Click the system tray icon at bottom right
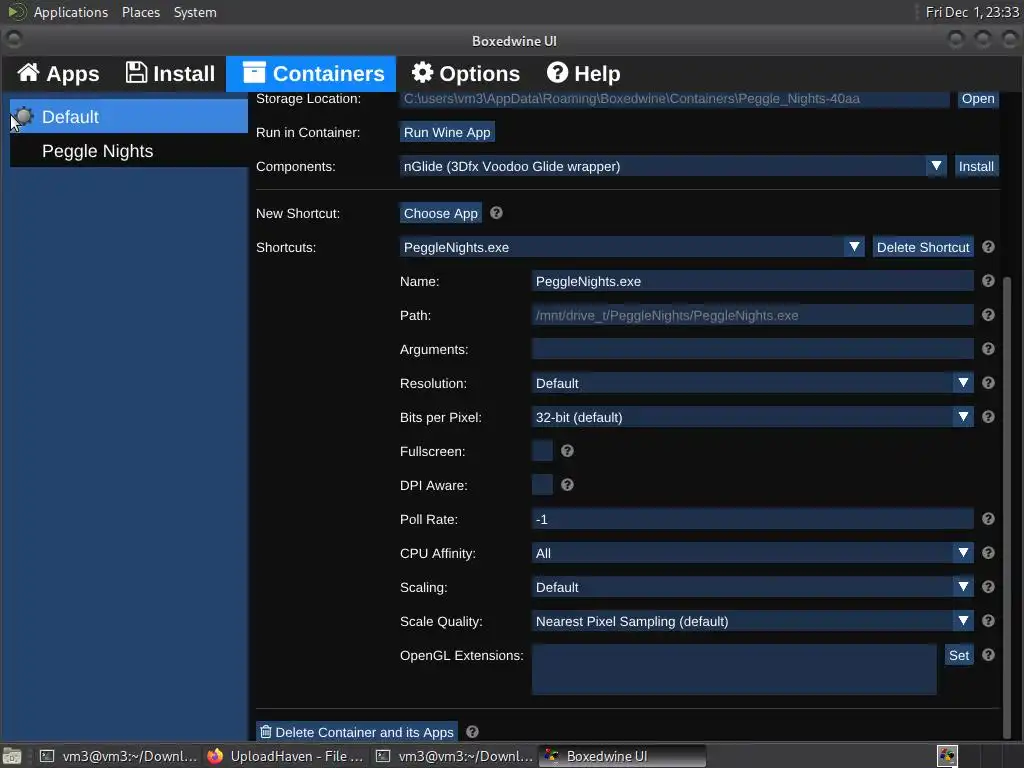This screenshot has width=1024, height=768. (947, 756)
